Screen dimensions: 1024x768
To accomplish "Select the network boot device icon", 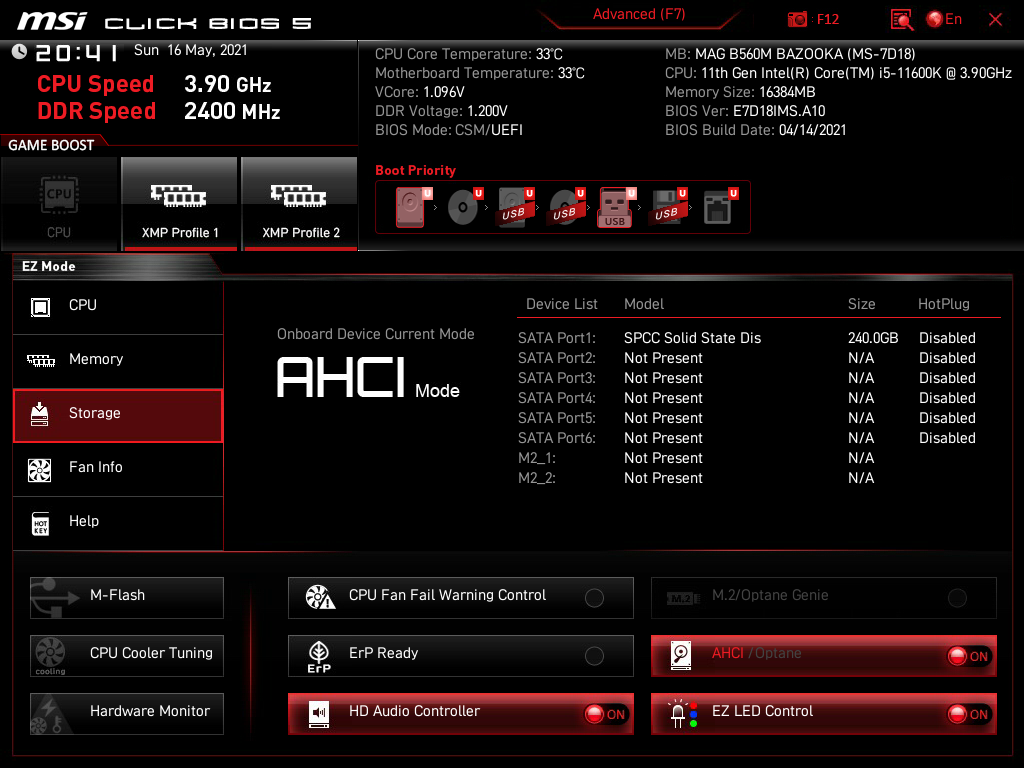I will tap(719, 207).
